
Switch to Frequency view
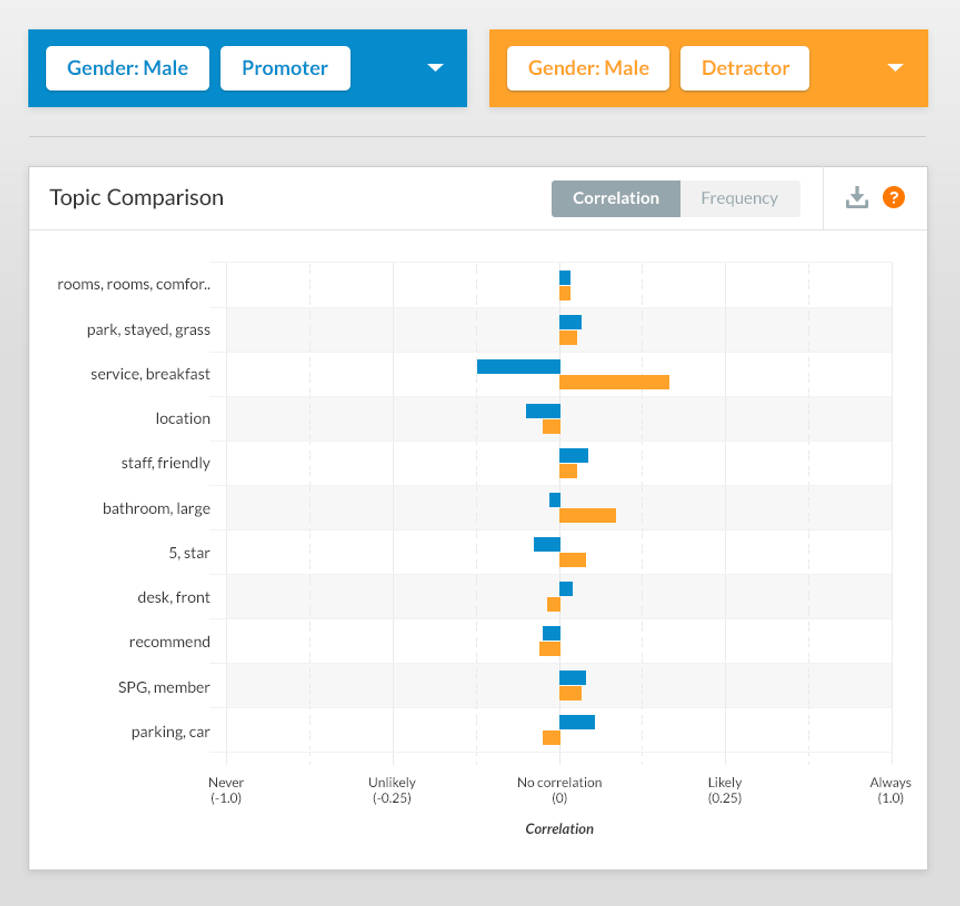coord(739,198)
